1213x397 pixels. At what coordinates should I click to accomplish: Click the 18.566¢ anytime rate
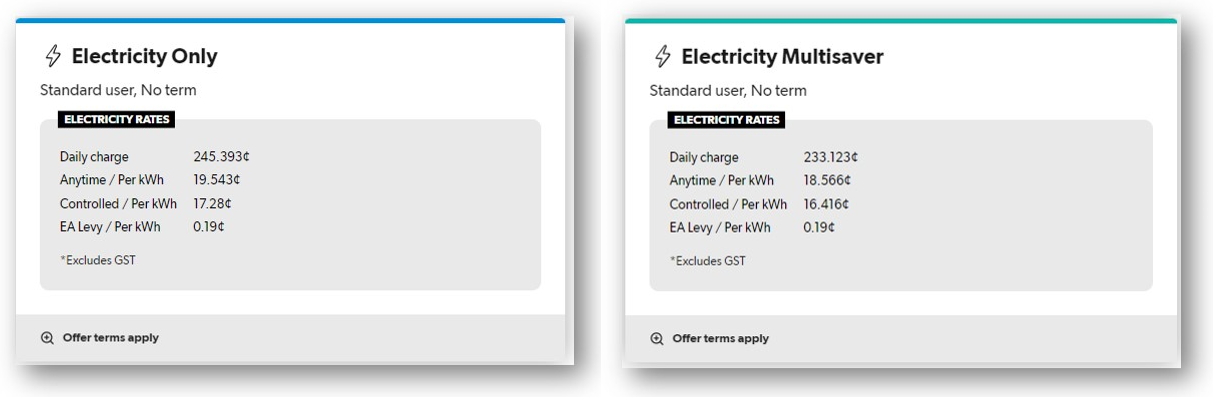(x=827, y=180)
